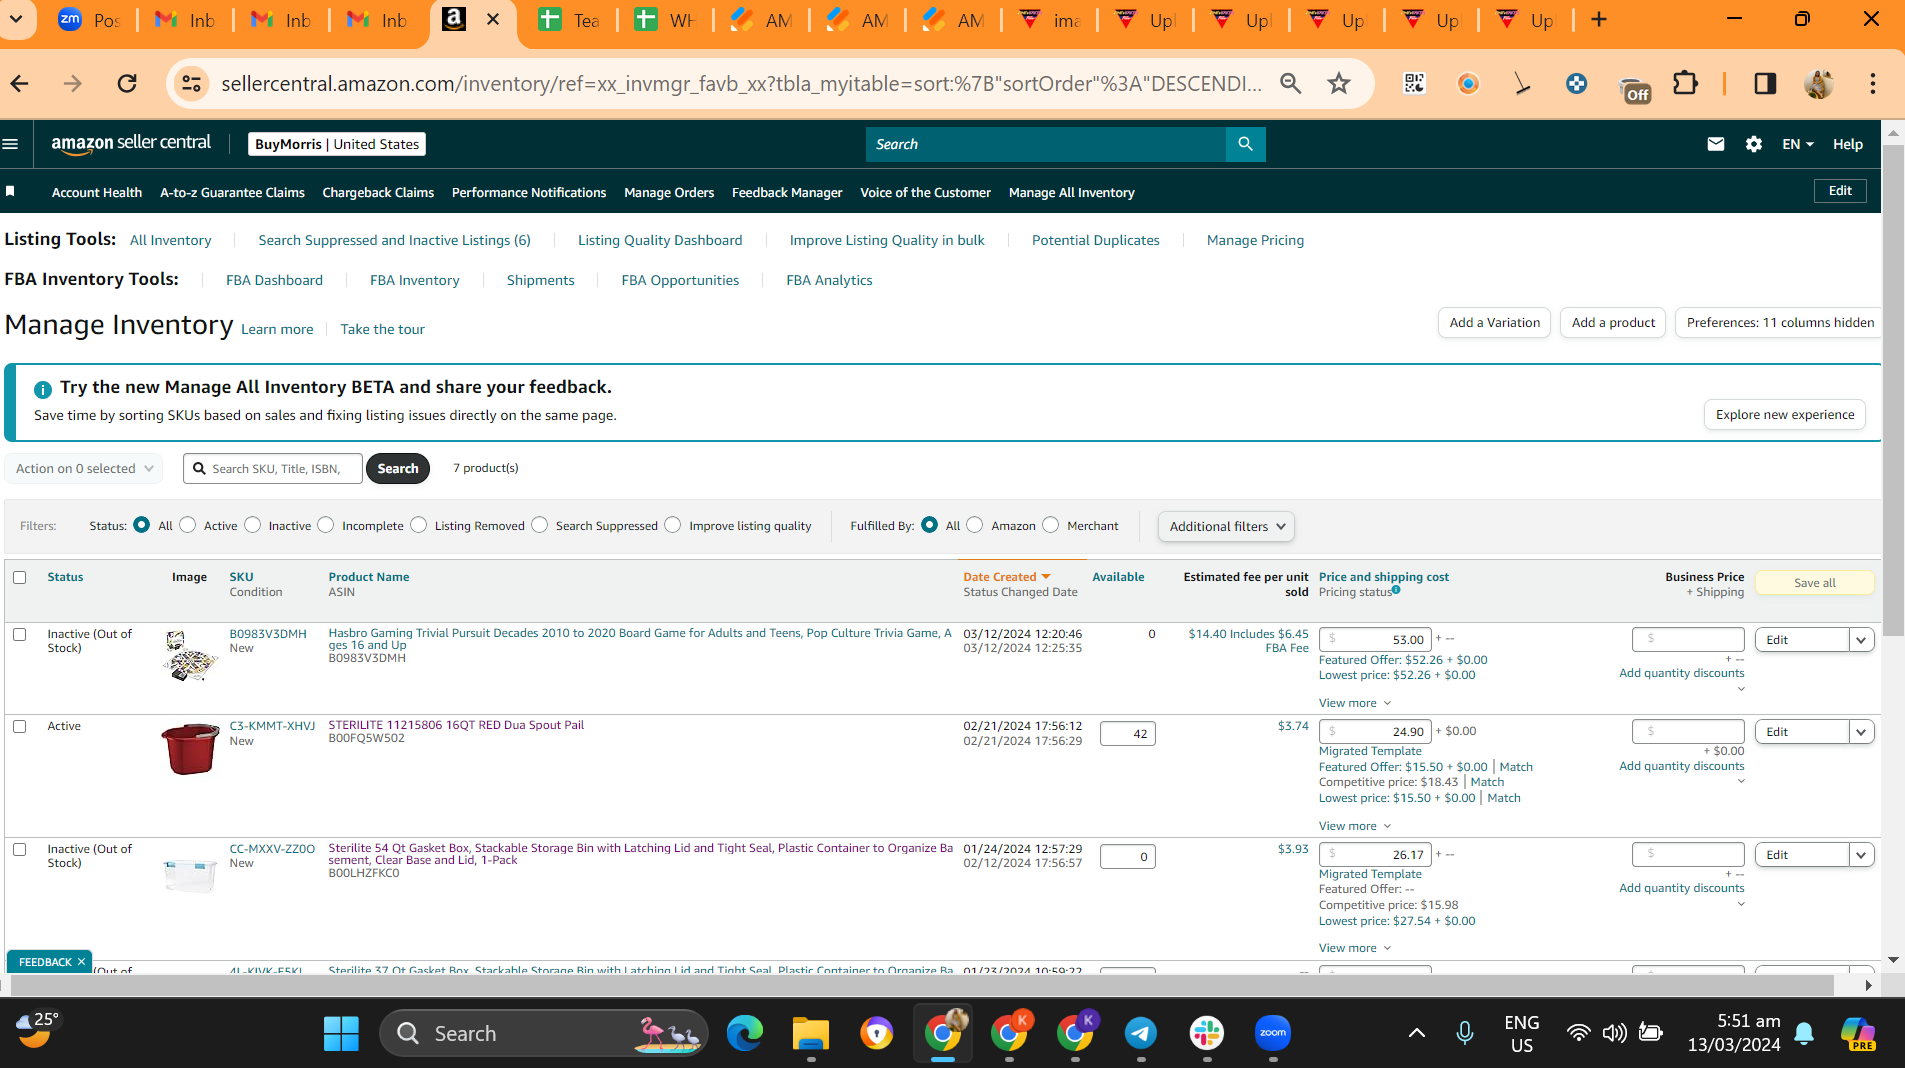Go to the Shipments tool
1905x1068 pixels.
tap(540, 280)
